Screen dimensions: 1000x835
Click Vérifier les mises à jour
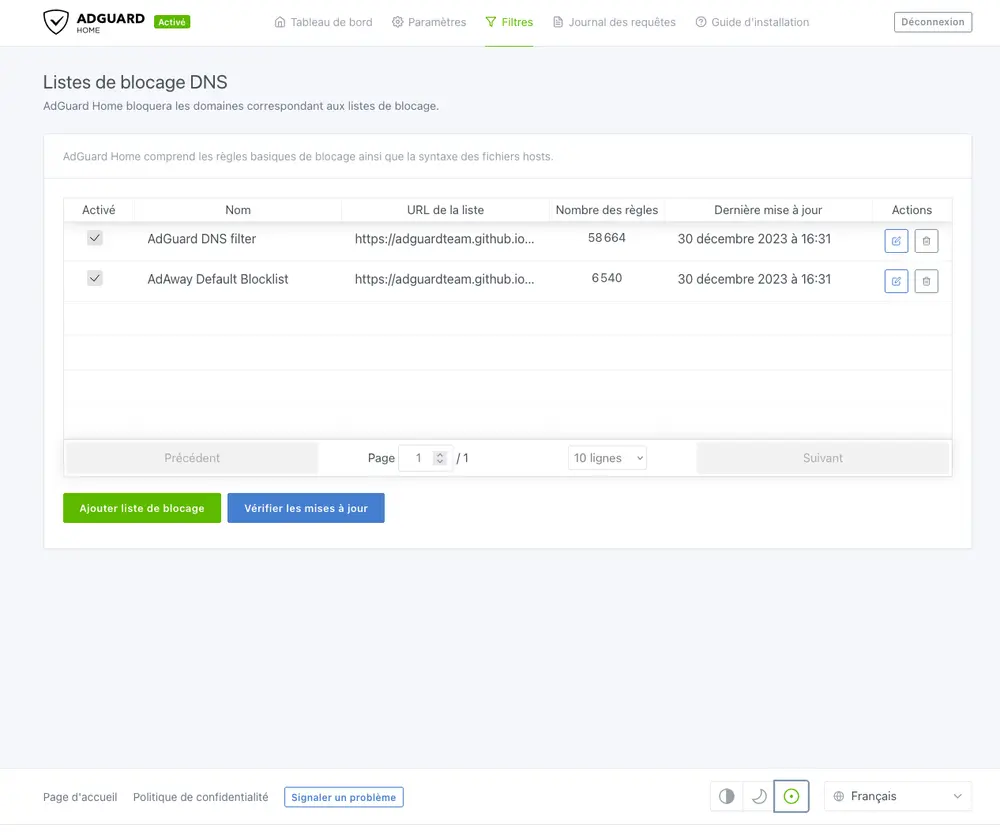306,508
